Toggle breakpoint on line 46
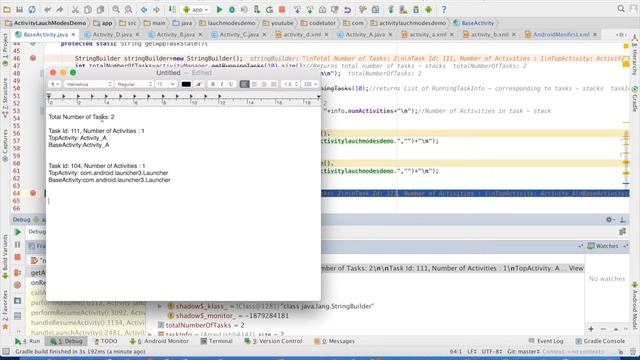This screenshot has height=360, width=640. (x=33, y=58)
